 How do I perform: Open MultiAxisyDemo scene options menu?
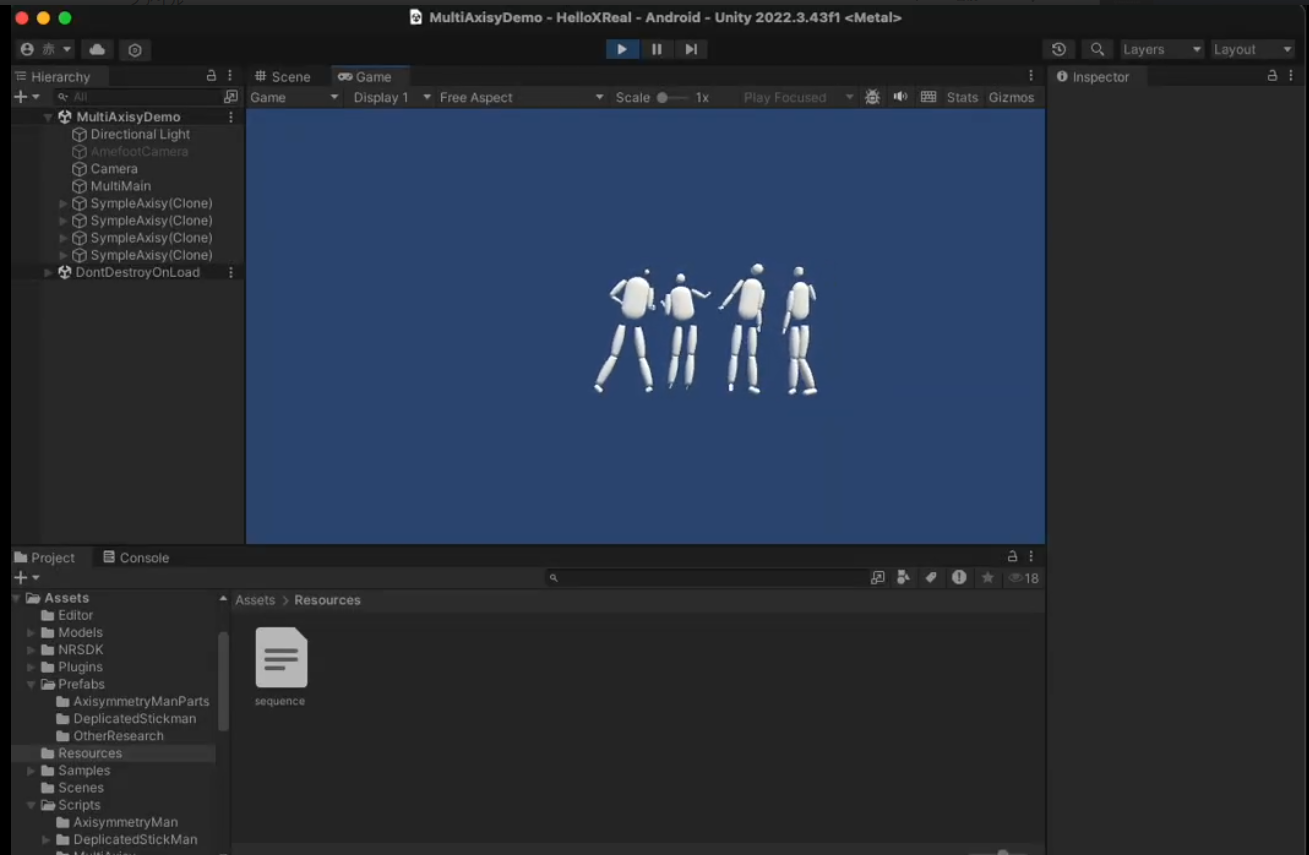click(x=231, y=117)
